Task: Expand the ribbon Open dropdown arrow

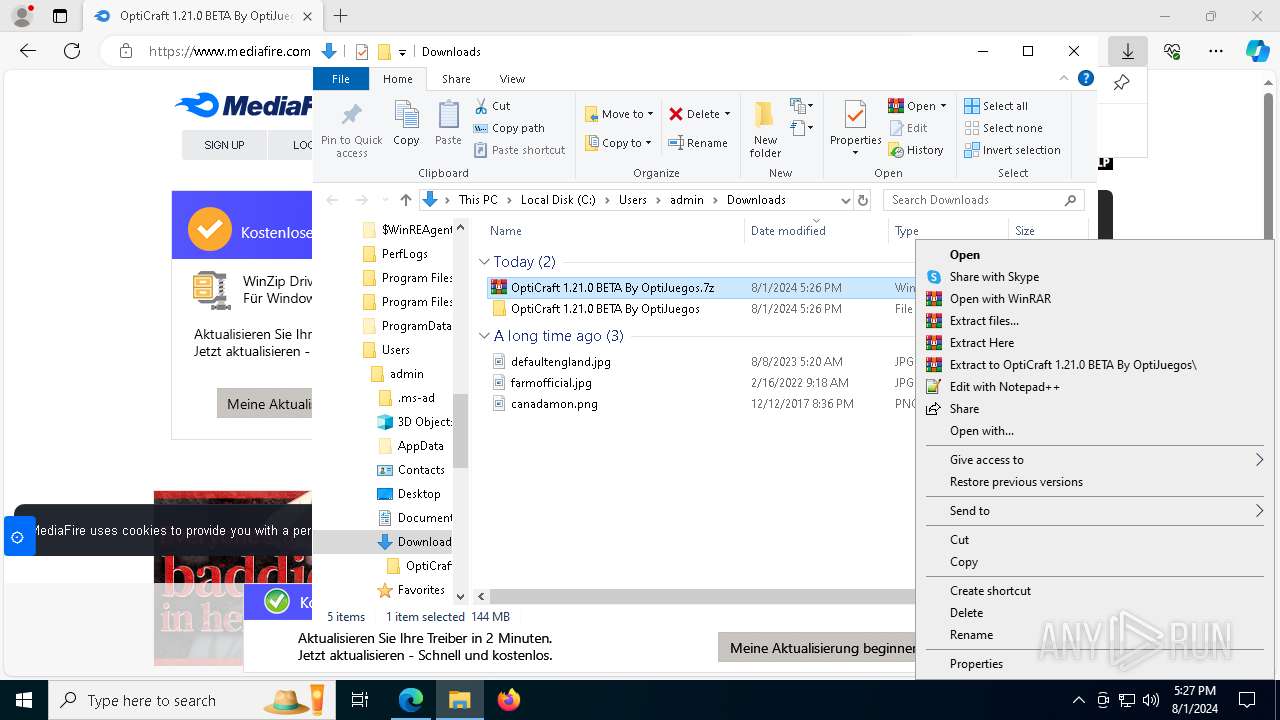Action: click(943, 106)
